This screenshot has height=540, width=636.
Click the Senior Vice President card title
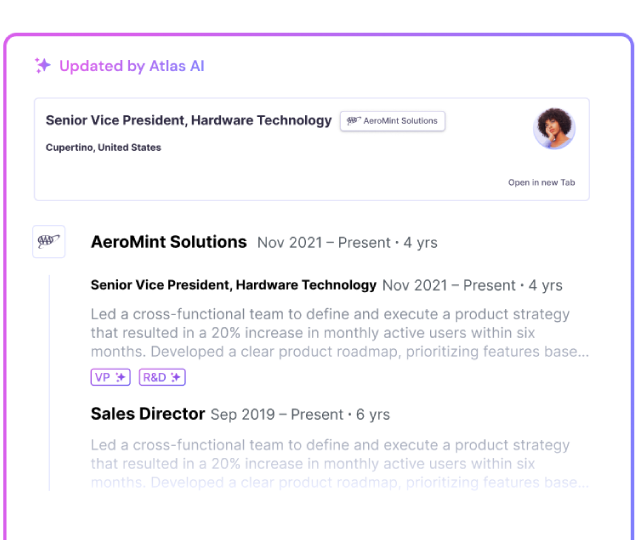(x=188, y=120)
